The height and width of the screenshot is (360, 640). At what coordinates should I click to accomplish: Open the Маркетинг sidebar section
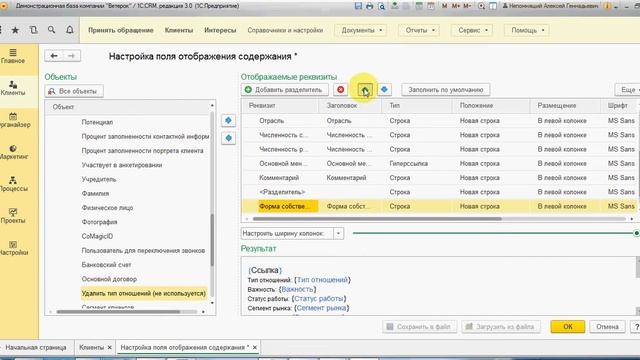coord(13,152)
